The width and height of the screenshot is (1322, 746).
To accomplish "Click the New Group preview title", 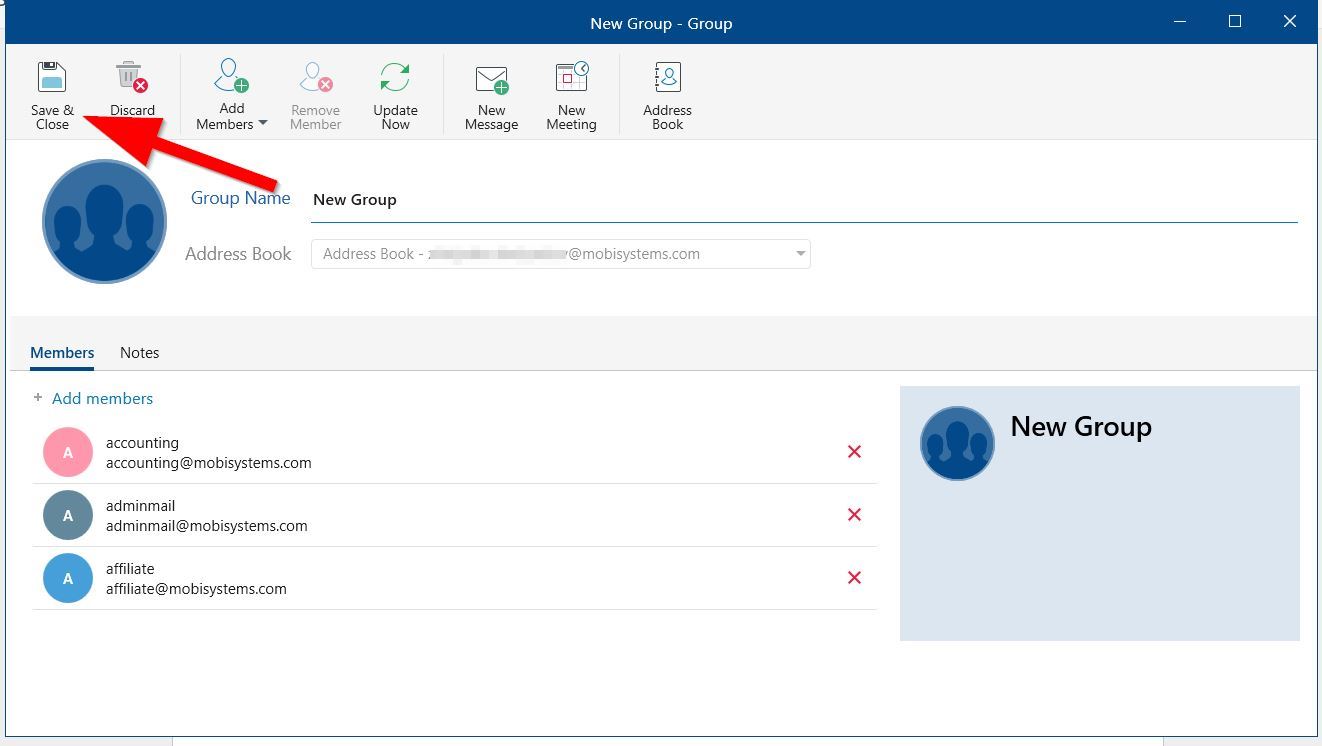I will pyautogui.click(x=1081, y=427).
